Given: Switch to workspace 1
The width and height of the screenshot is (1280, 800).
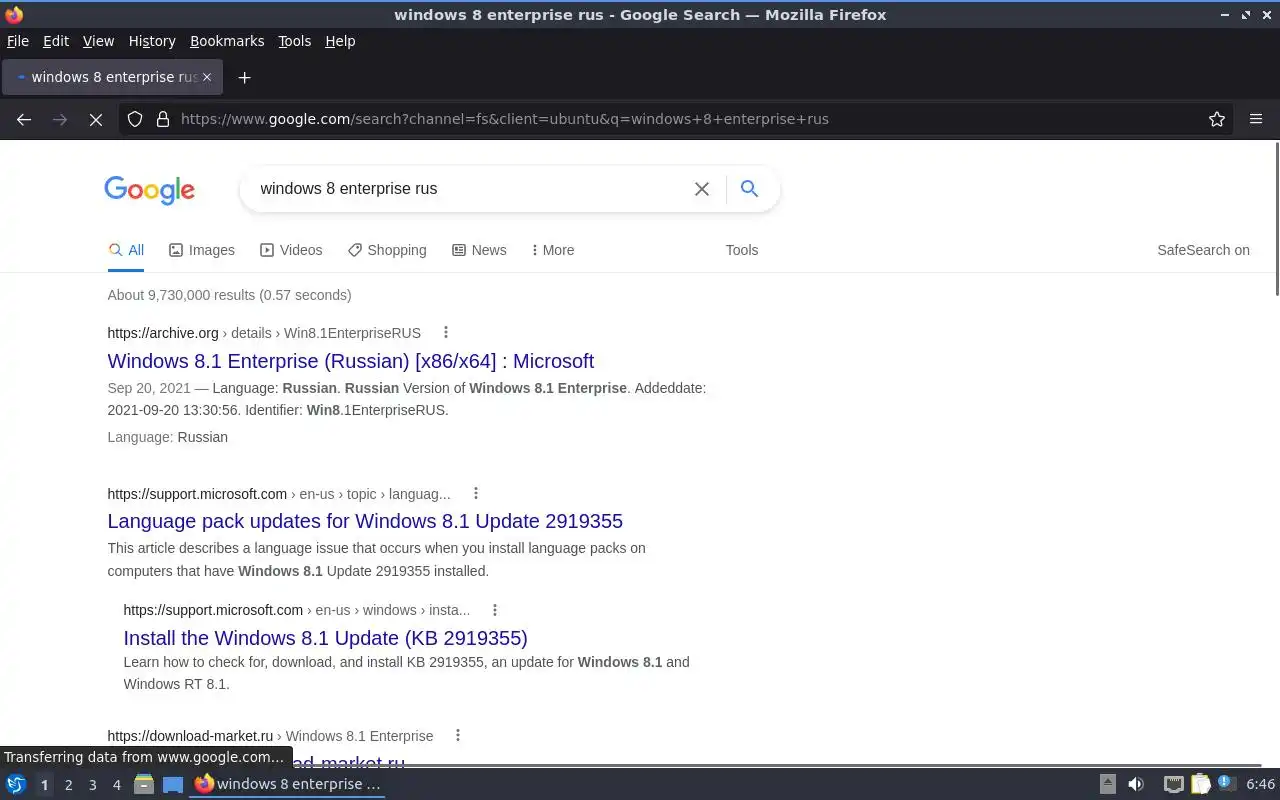Looking at the screenshot, I should click(44, 785).
